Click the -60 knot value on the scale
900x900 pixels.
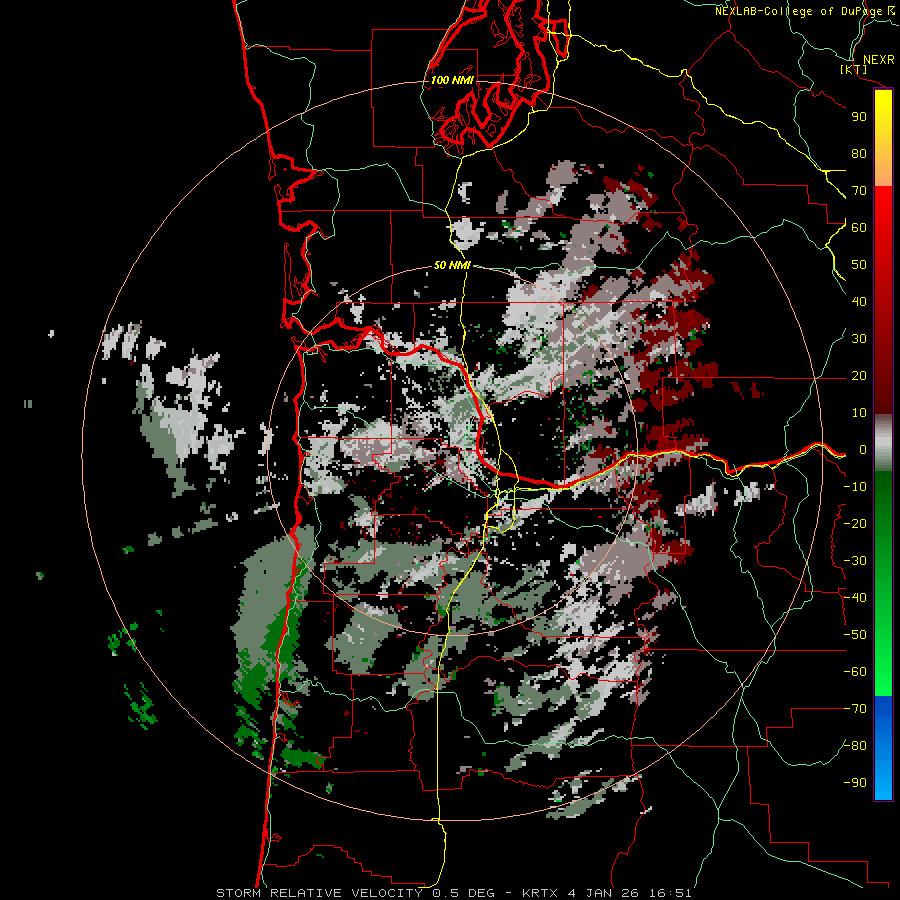click(x=855, y=672)
